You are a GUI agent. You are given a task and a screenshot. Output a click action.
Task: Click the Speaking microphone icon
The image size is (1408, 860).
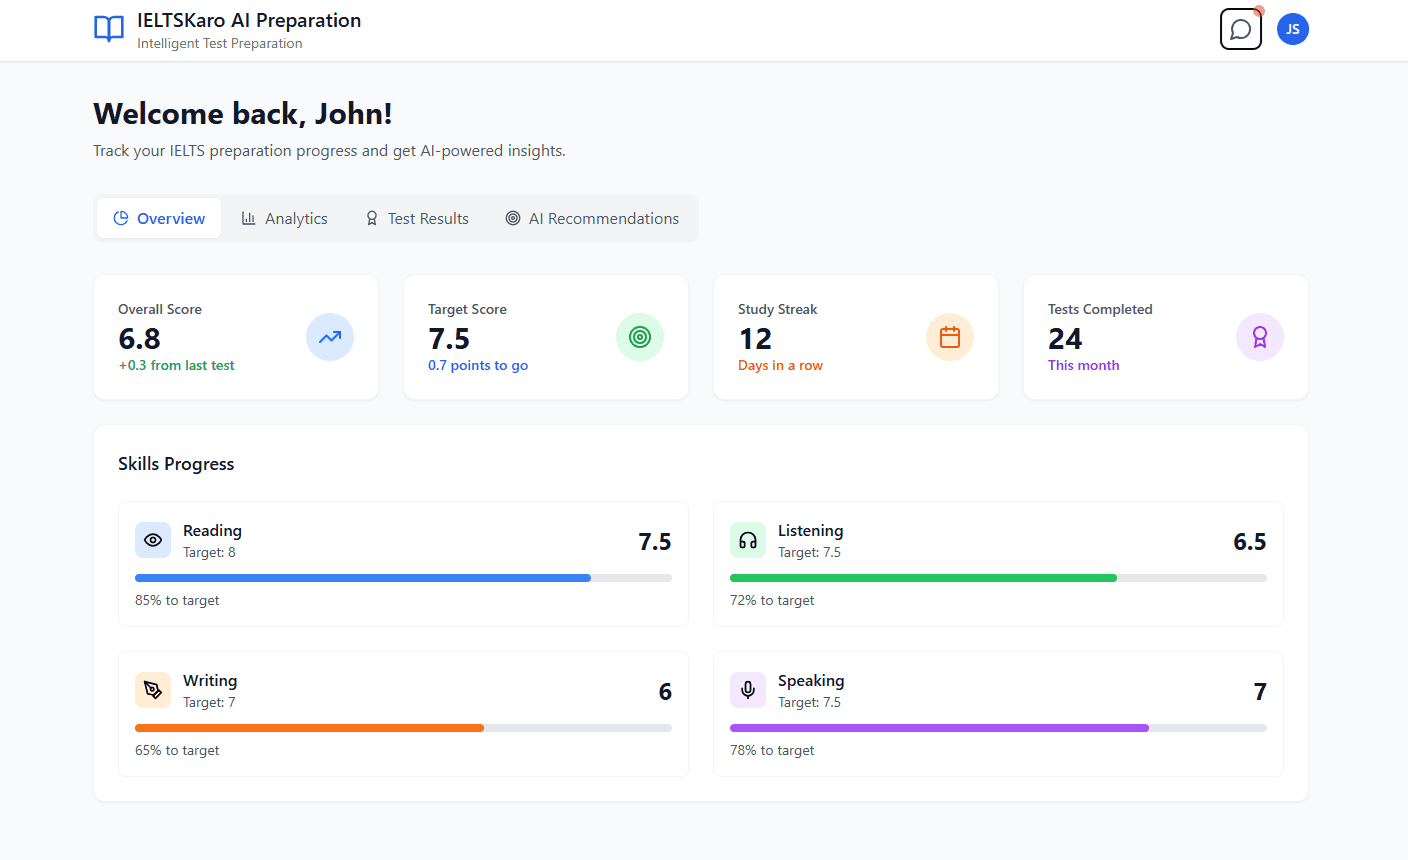click(748, 690)
